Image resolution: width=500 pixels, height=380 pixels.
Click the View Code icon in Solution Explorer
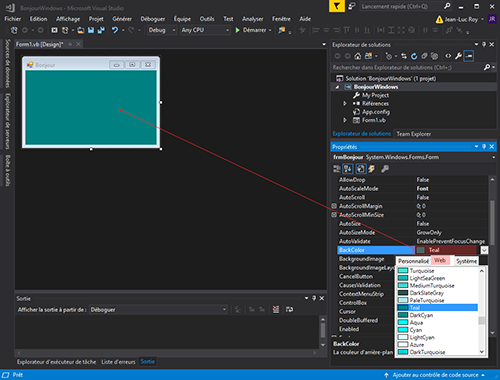coord(448,56)
